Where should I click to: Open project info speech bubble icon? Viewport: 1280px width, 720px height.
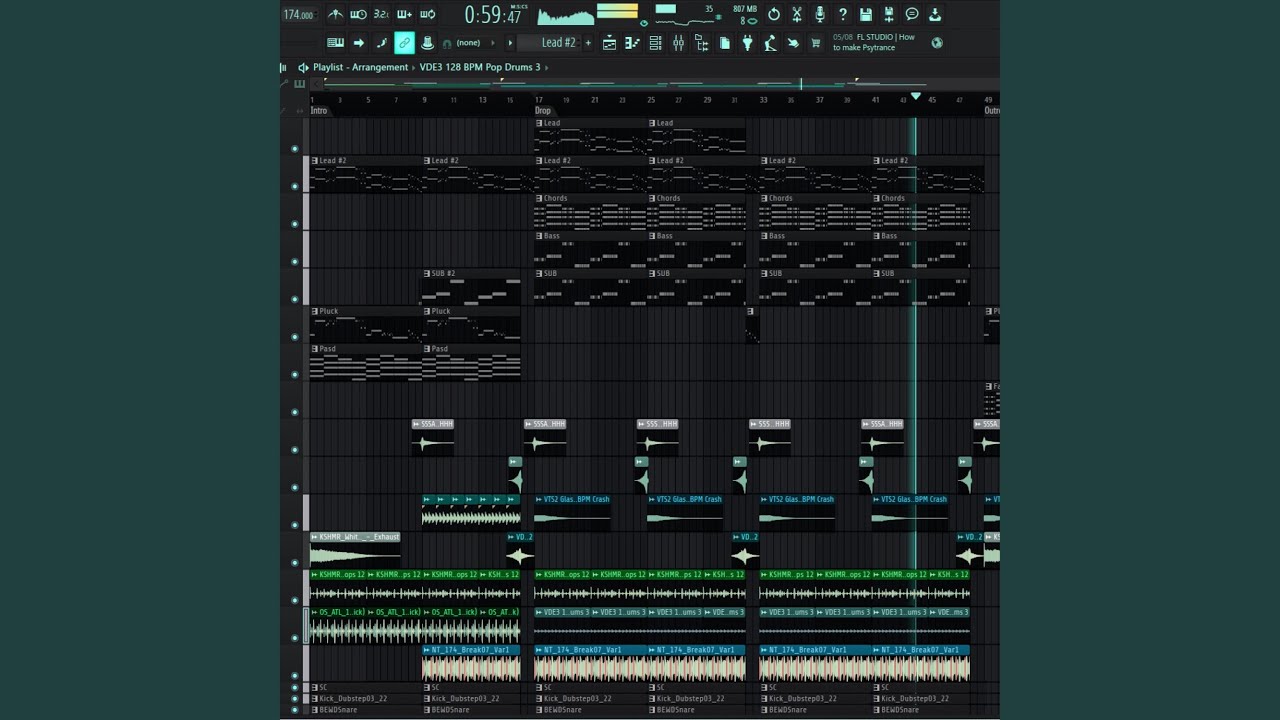coord(912,14)
